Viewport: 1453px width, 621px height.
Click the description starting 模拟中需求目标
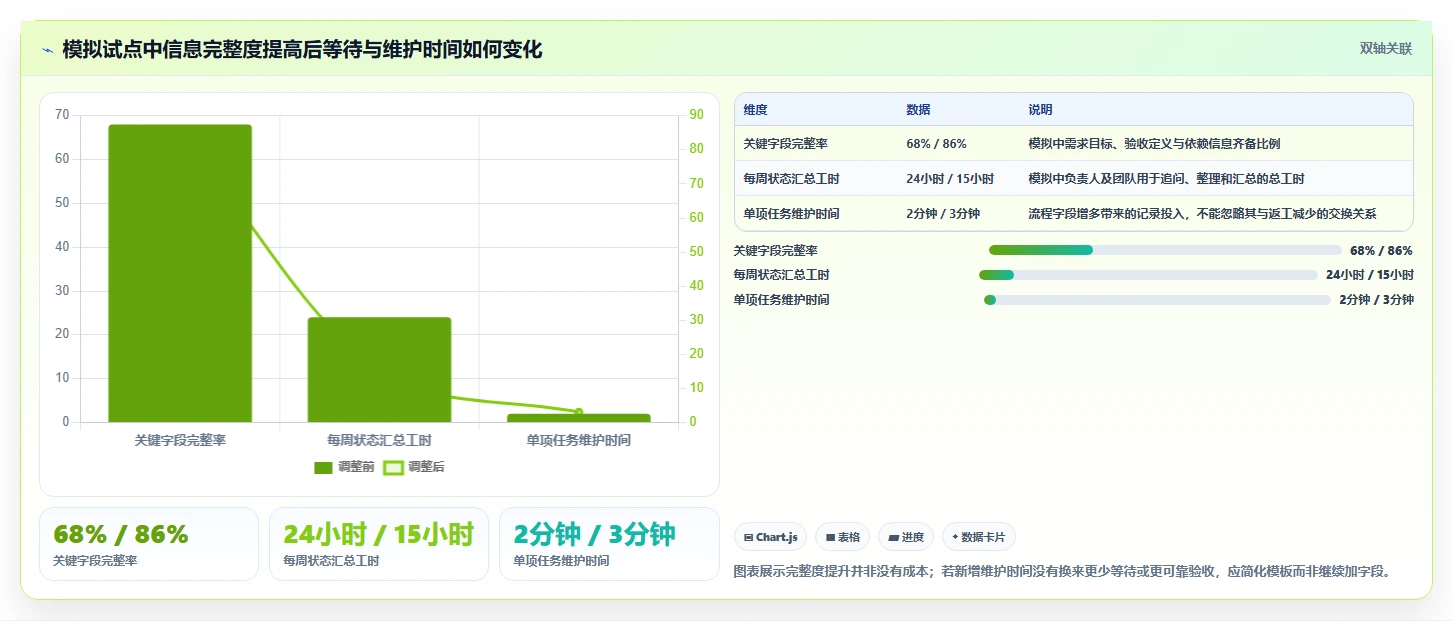point(1154,144)
